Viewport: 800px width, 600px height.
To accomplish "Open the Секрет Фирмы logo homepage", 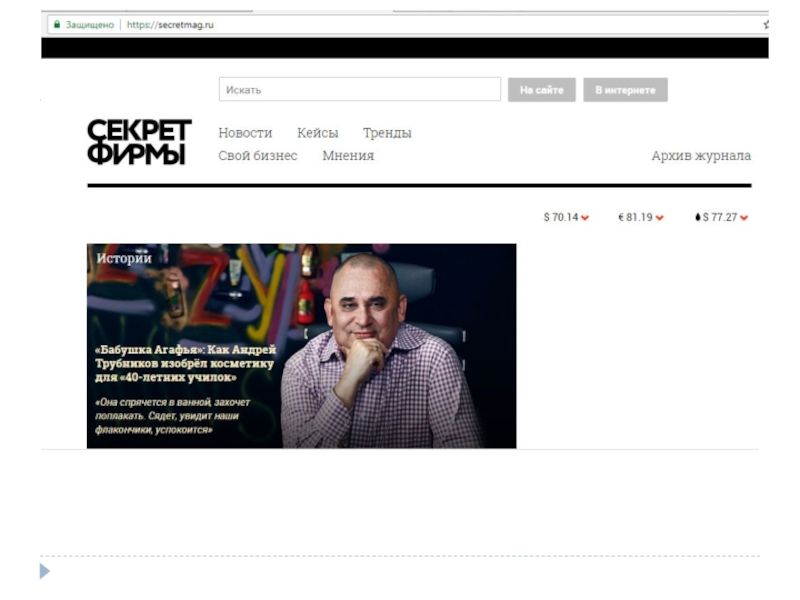I will pos(139,142).
